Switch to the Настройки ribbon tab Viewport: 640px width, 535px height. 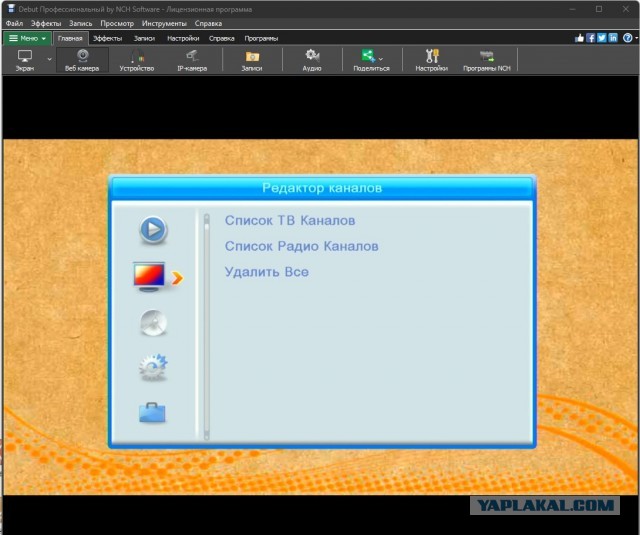pyautogui.click(x=183, y=38)
